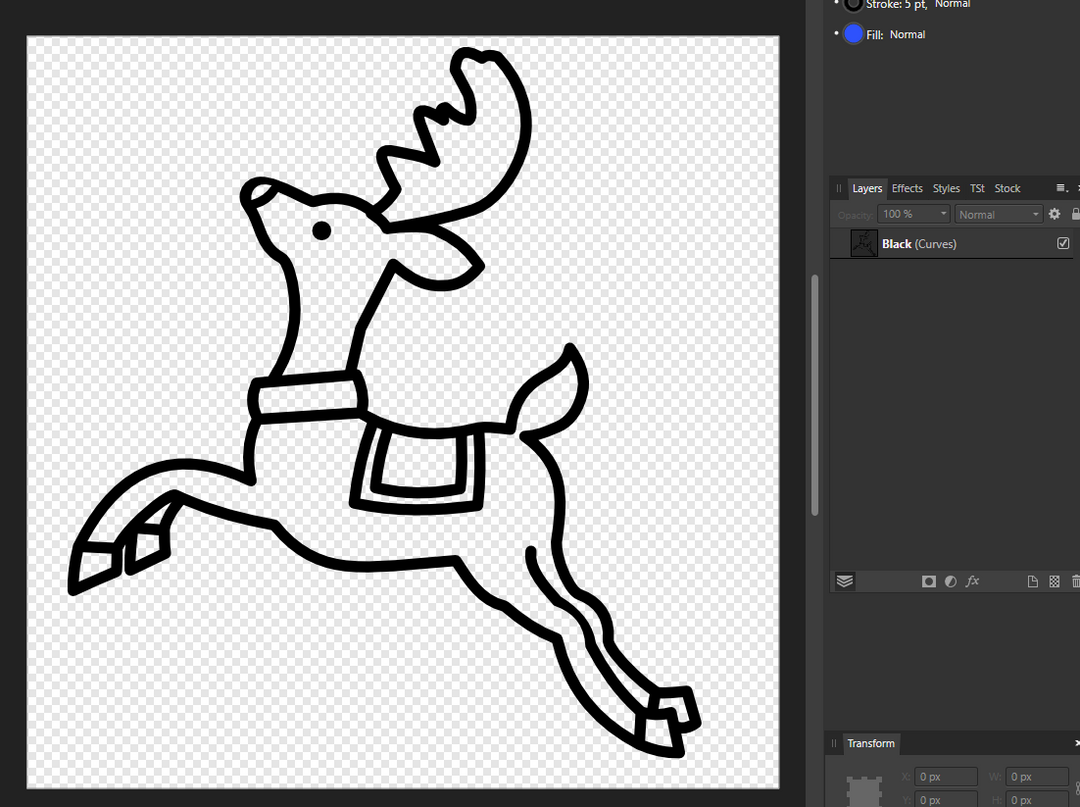This screenshot has height=807, width=1080.
Task: Click the Stroke swatch toggle marker
Action: tap(837, 5)
